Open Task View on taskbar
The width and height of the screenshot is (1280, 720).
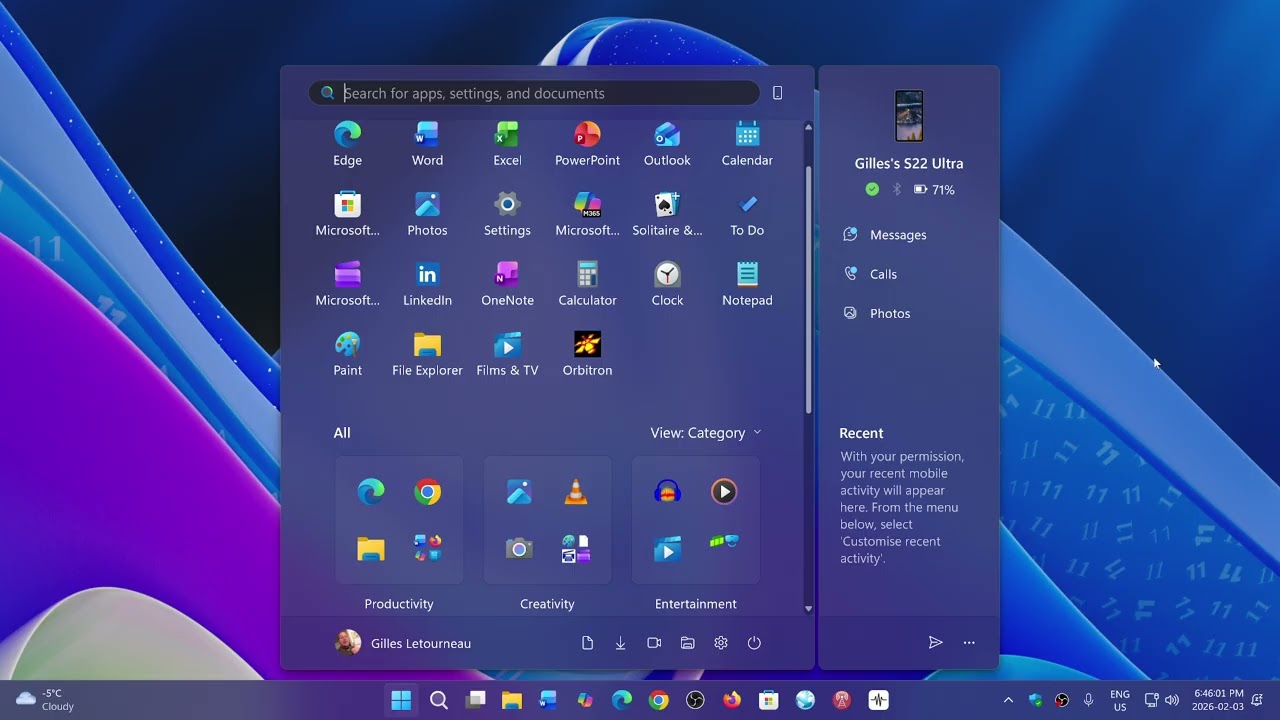pyautogui.click(x=475, y=700)
